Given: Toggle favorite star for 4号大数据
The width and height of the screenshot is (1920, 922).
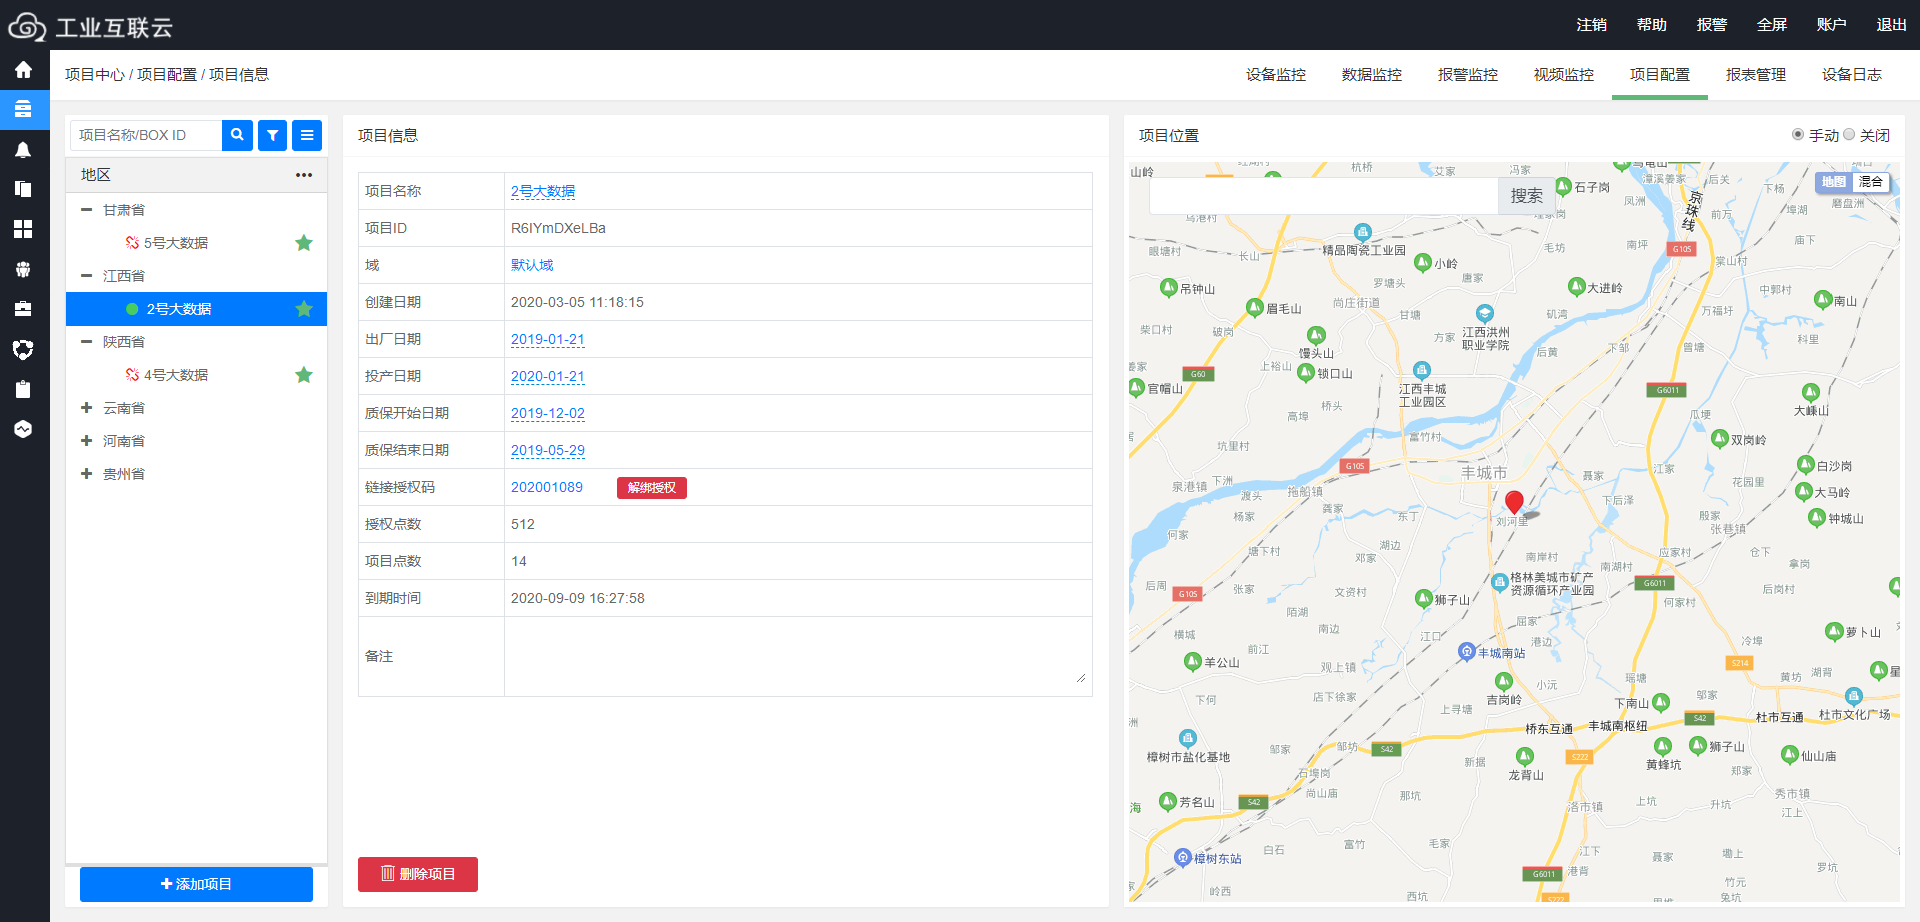Looking at the screenshot, I should tap(304, 375).
